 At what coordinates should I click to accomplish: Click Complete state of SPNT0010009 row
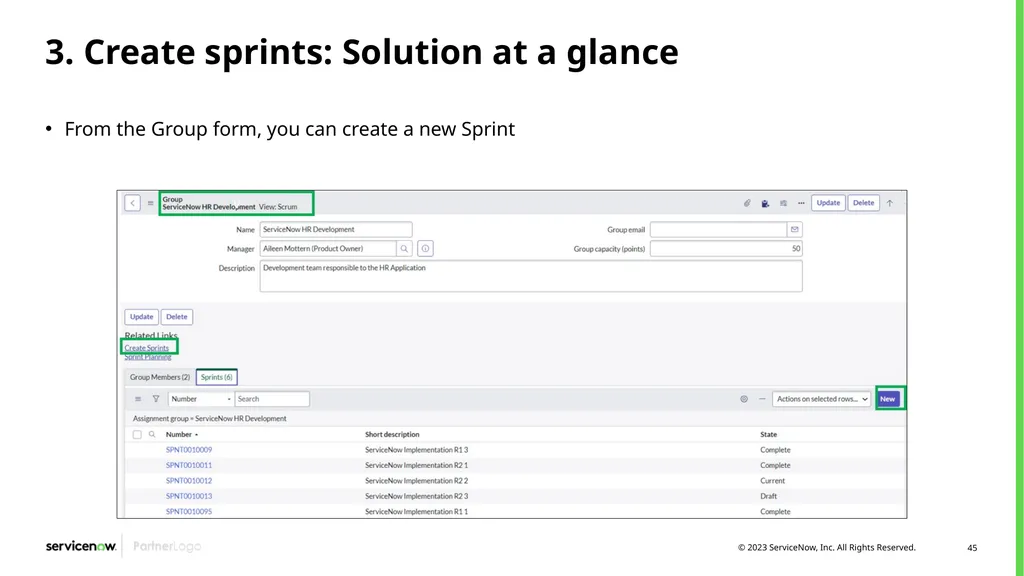pos(775,450)
